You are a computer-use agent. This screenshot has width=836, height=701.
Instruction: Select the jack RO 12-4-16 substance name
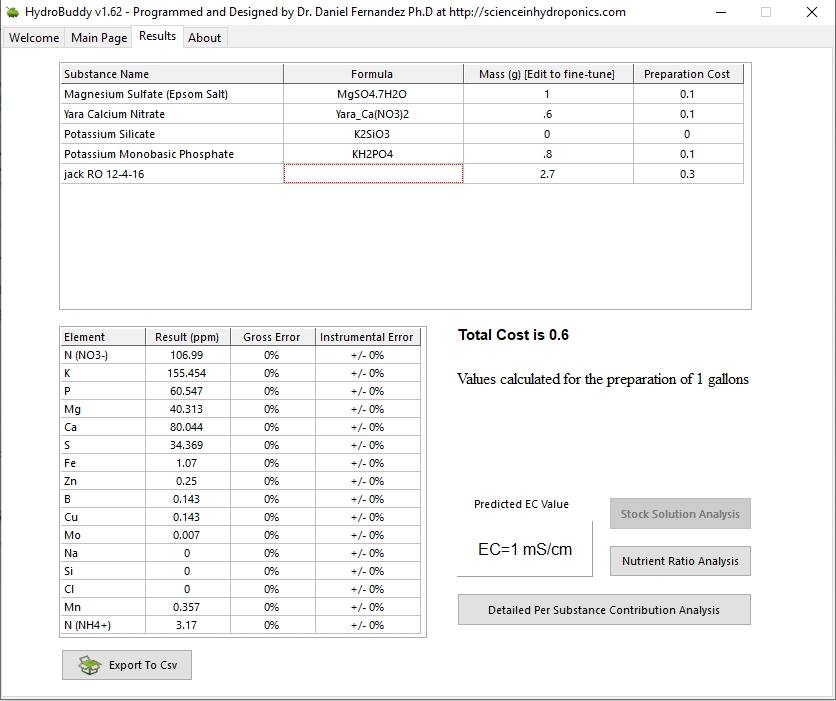(x=172, y=174)
